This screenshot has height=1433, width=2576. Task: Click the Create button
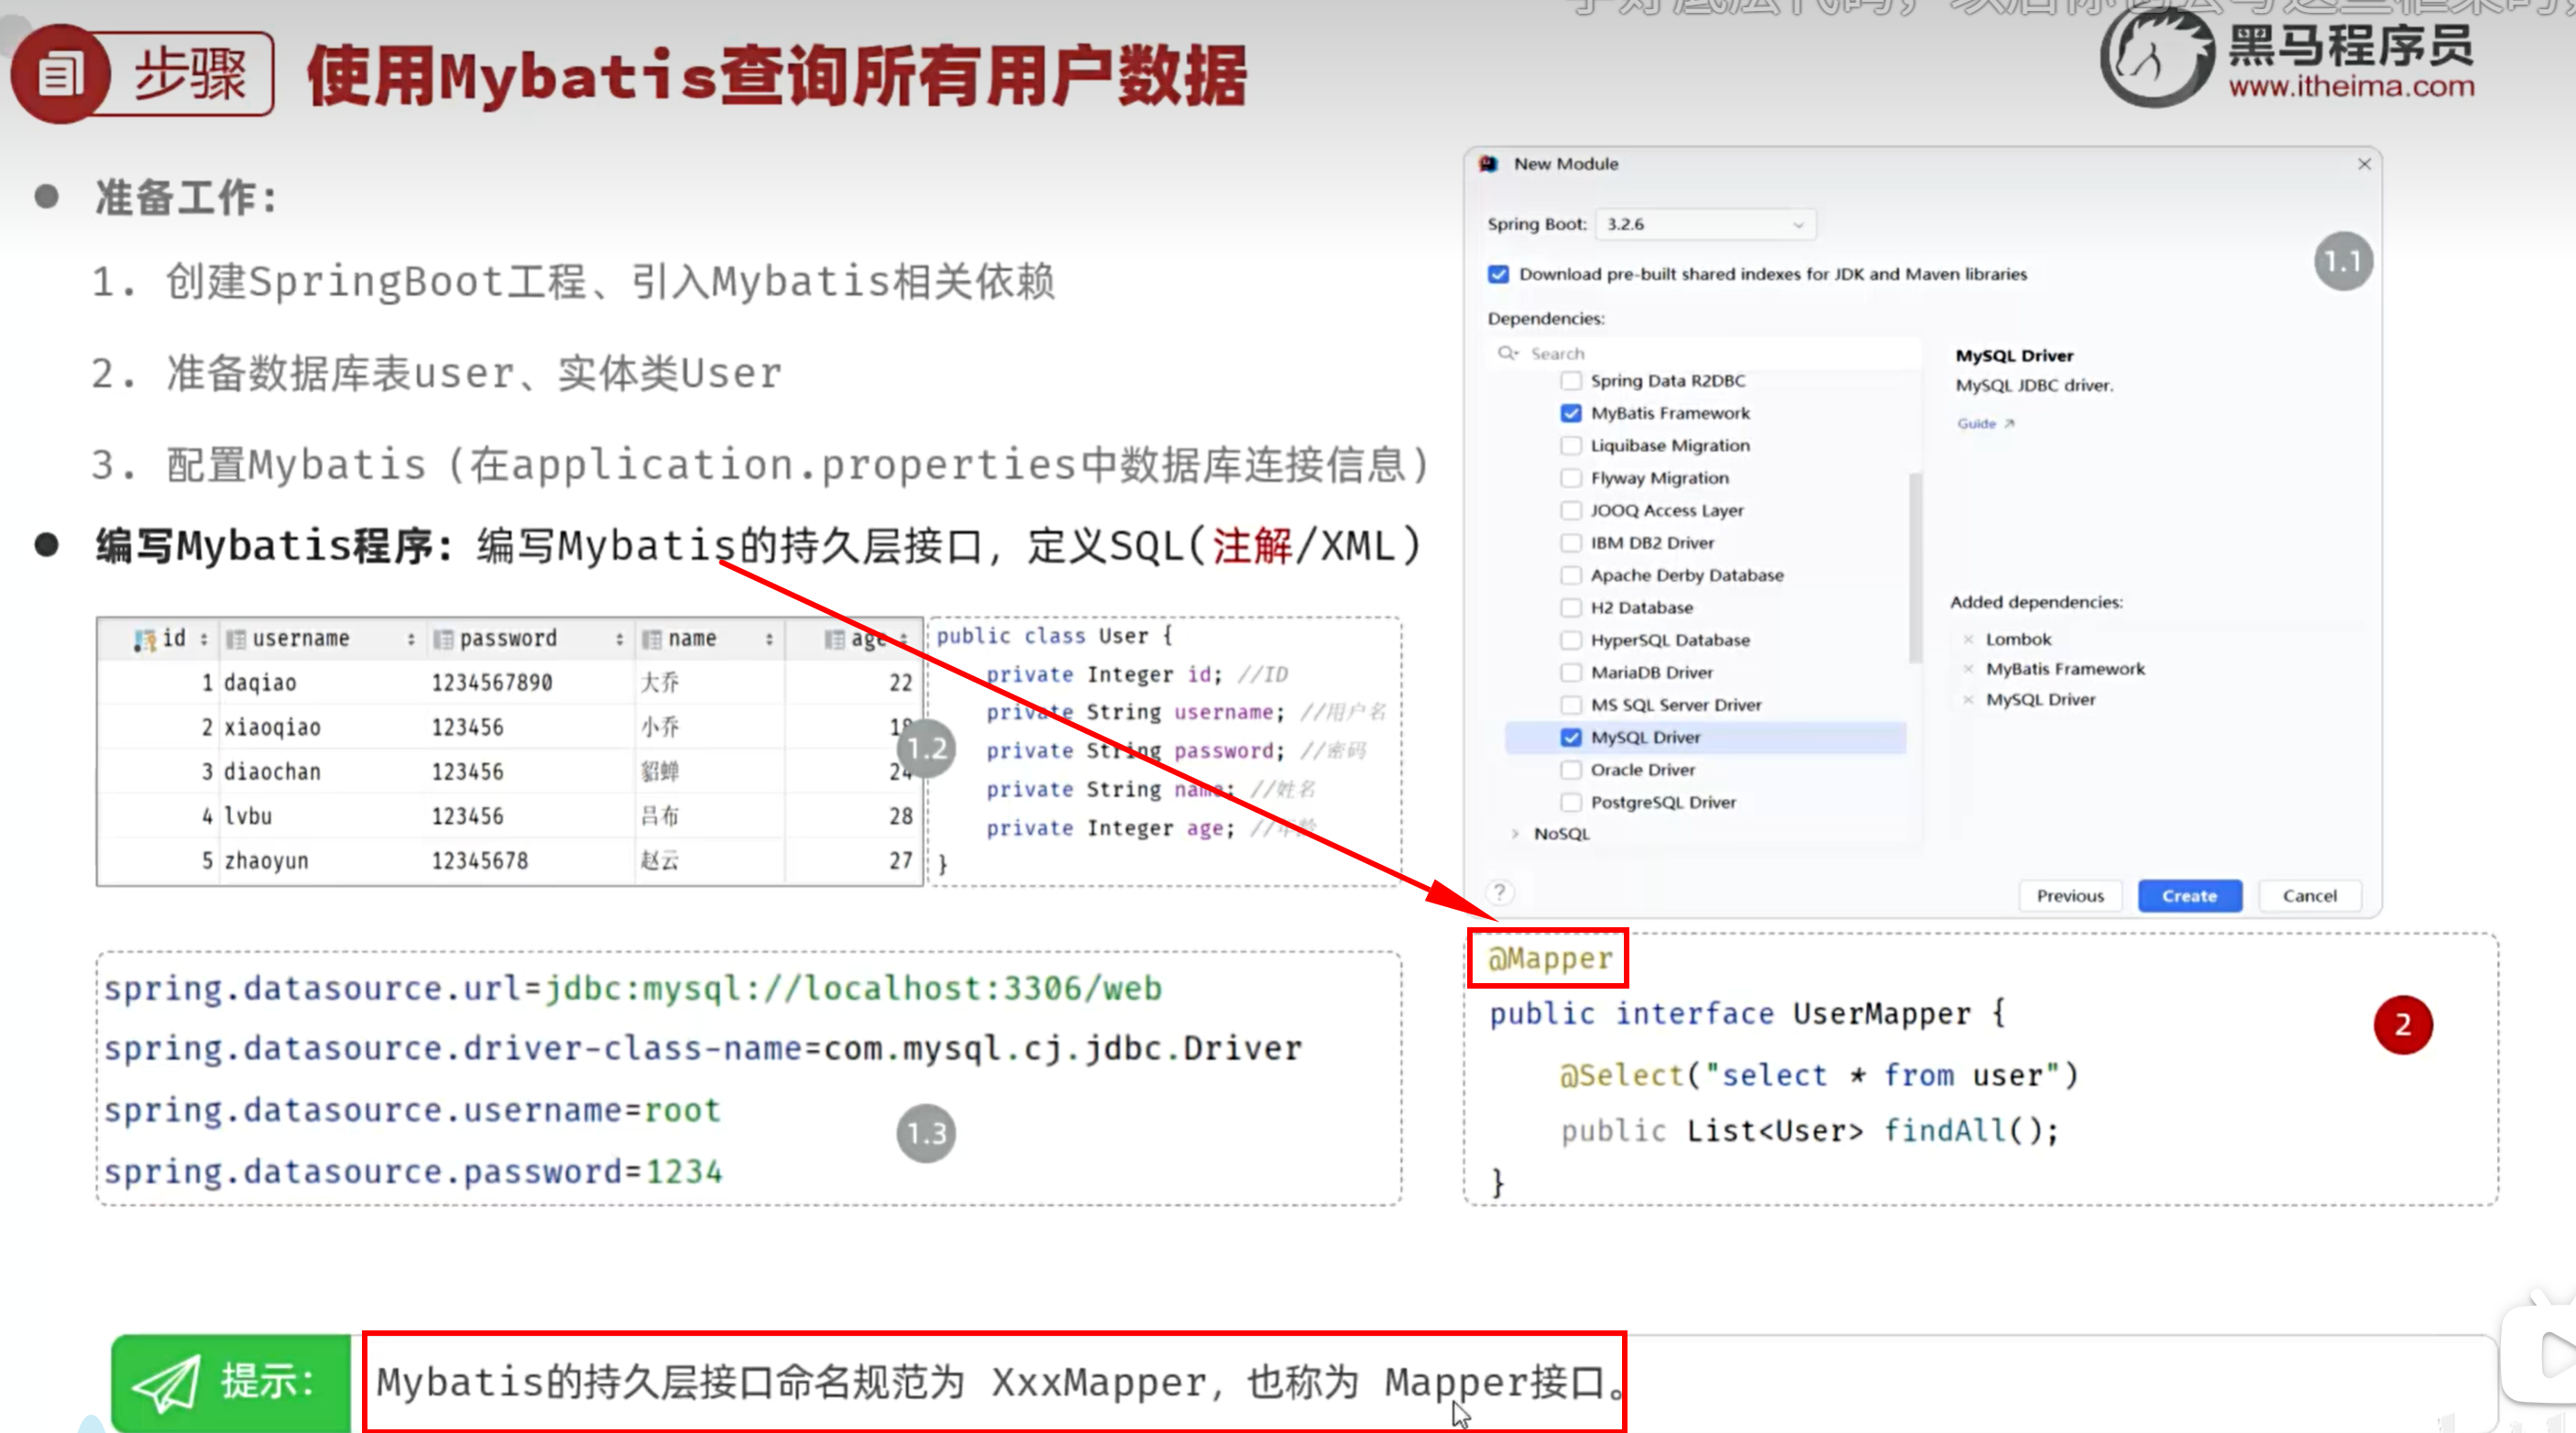pyautogui.click(x=2189, y=896)
